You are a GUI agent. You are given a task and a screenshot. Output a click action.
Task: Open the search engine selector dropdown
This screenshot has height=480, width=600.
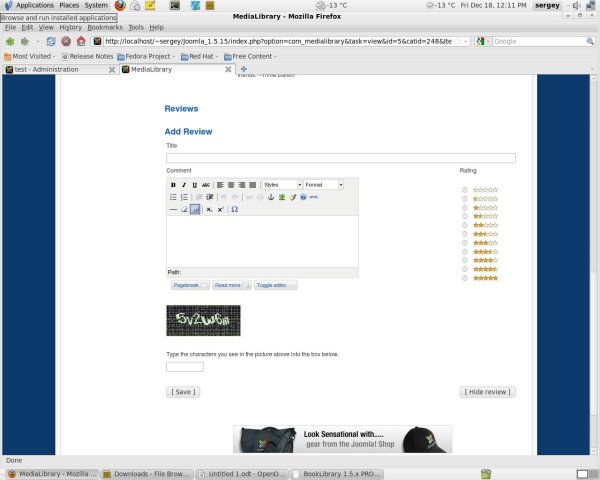click(483, 41)
